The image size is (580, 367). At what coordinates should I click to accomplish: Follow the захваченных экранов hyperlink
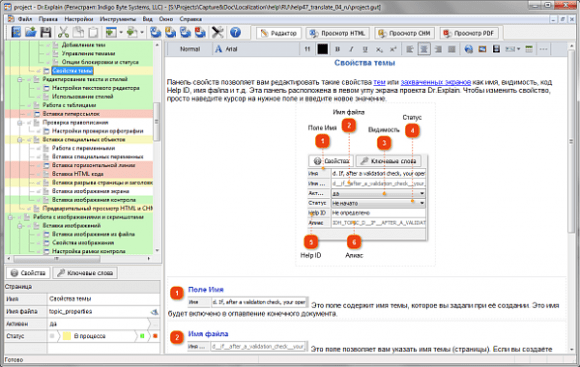coord(436,82)
